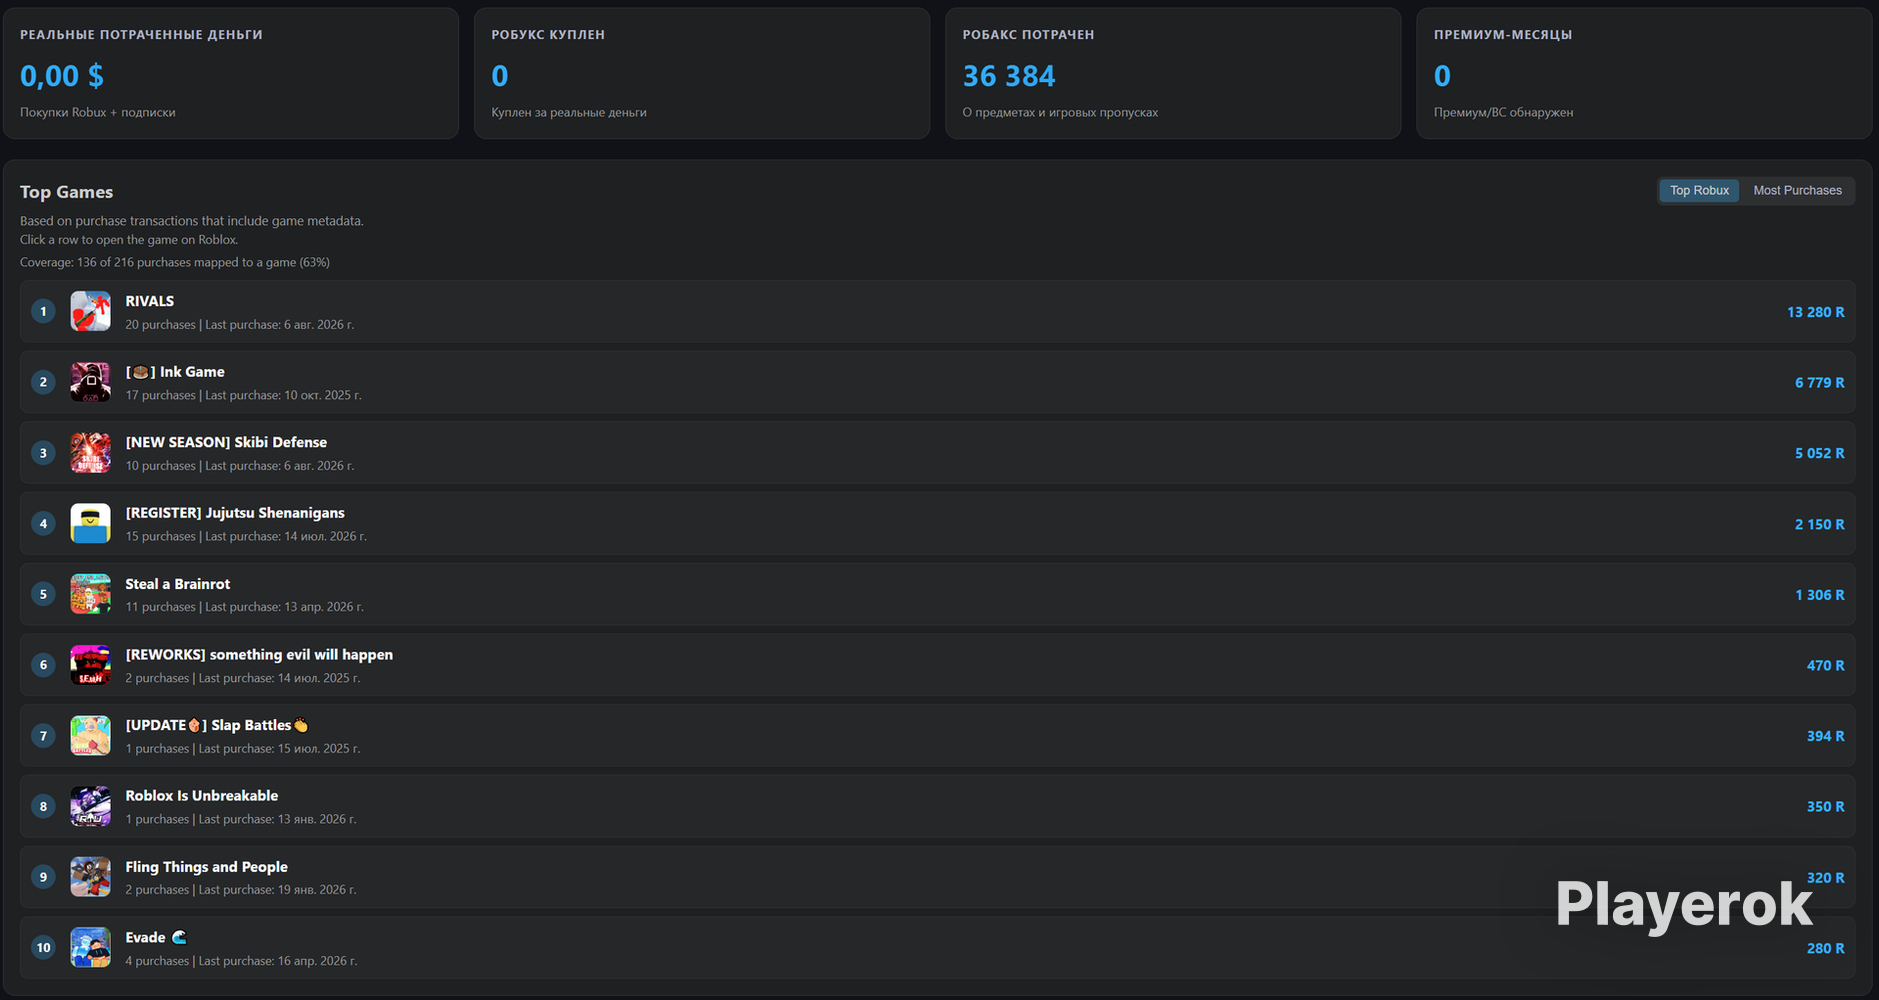Select the rank 4 badge beside Jujutsu Shenanigans
Viewport: 1879px width, 1000px height.
tap(43, 524)
